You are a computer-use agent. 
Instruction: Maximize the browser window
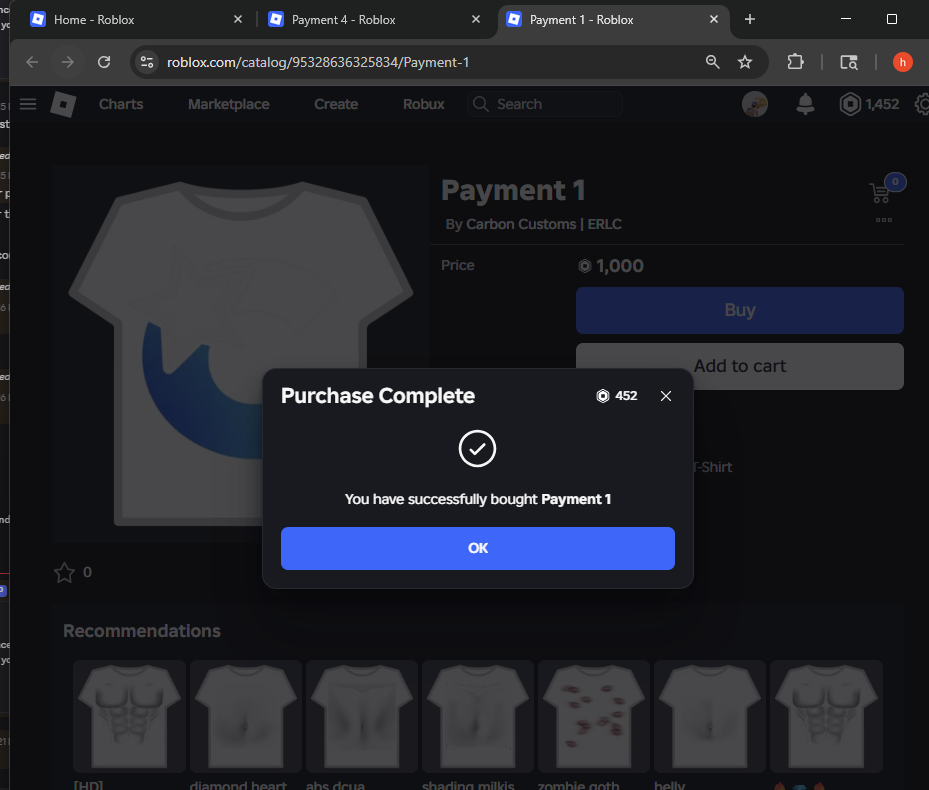tap(892, 19)
